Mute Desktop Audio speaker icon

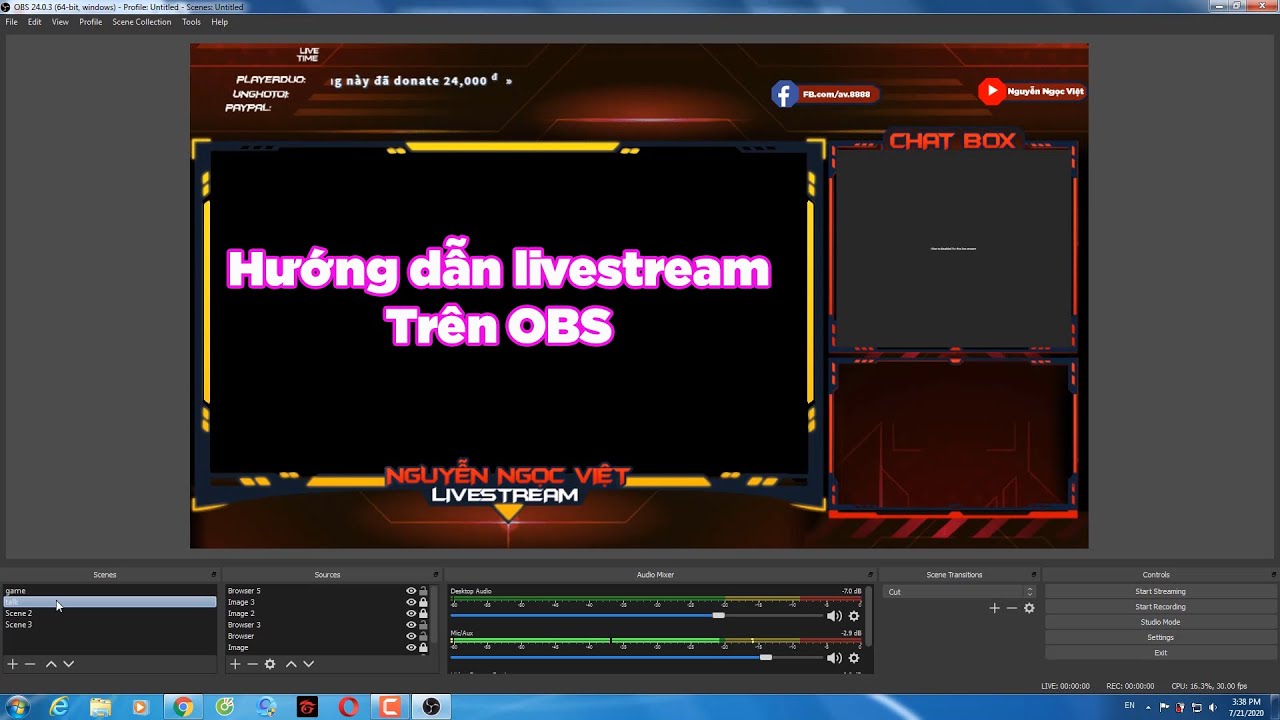click(834, 616)
